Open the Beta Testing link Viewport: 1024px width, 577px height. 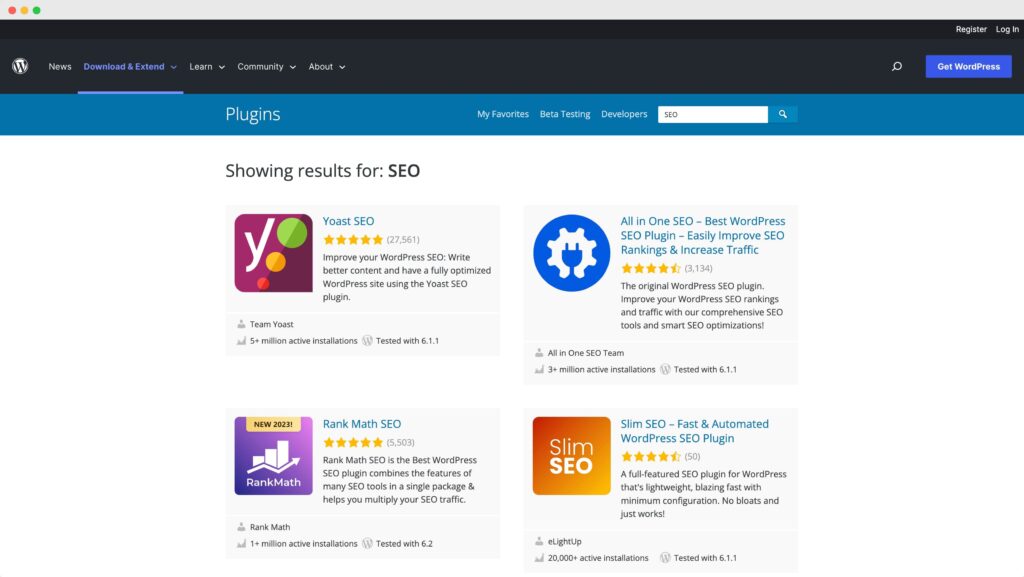tap(565, 114)
